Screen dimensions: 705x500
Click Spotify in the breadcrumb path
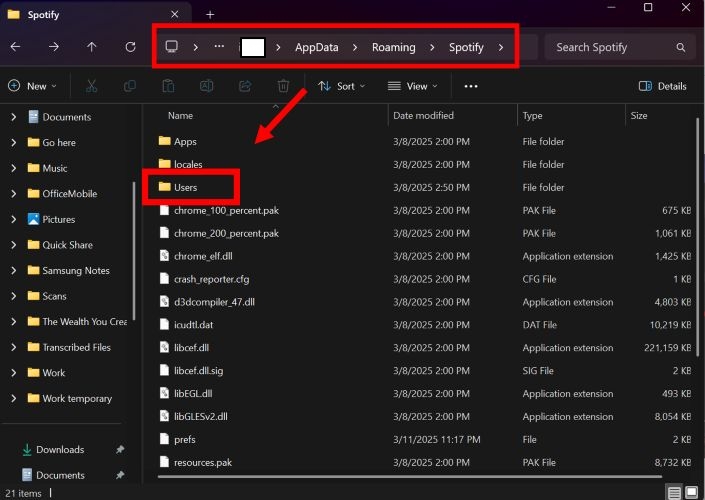[x=466, y=47]
